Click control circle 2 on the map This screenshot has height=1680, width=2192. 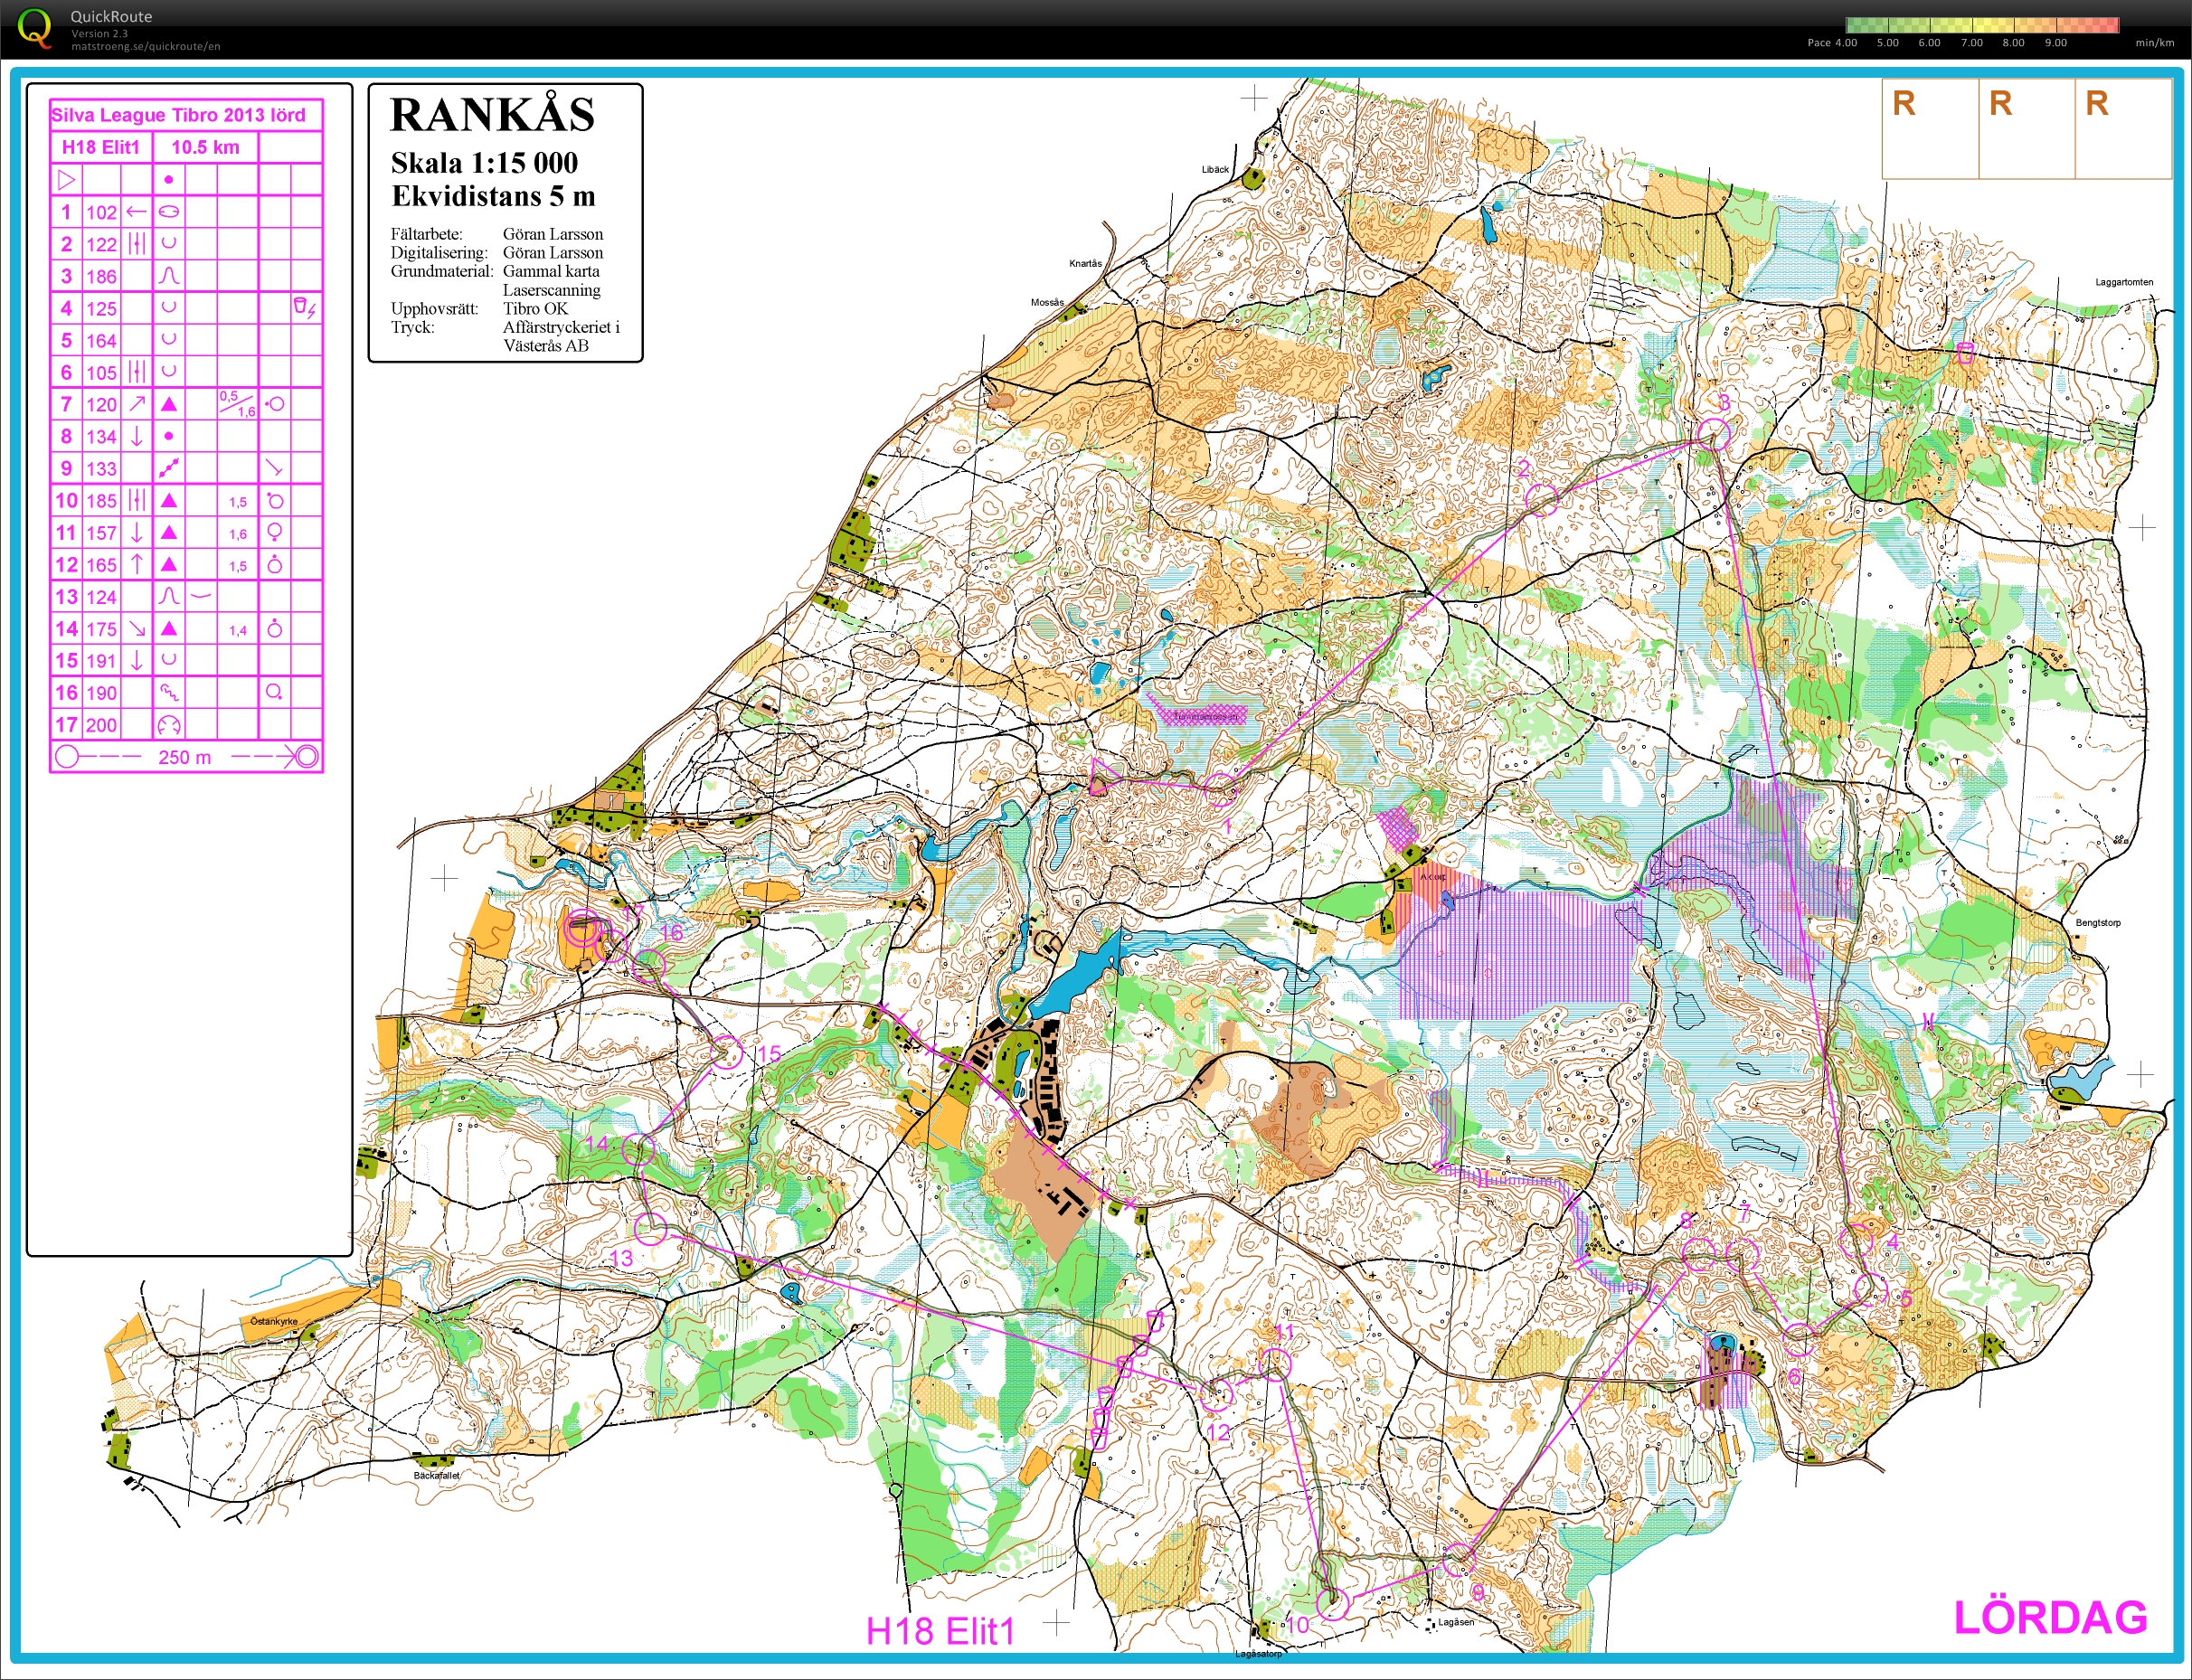[x=1541, y=499]
